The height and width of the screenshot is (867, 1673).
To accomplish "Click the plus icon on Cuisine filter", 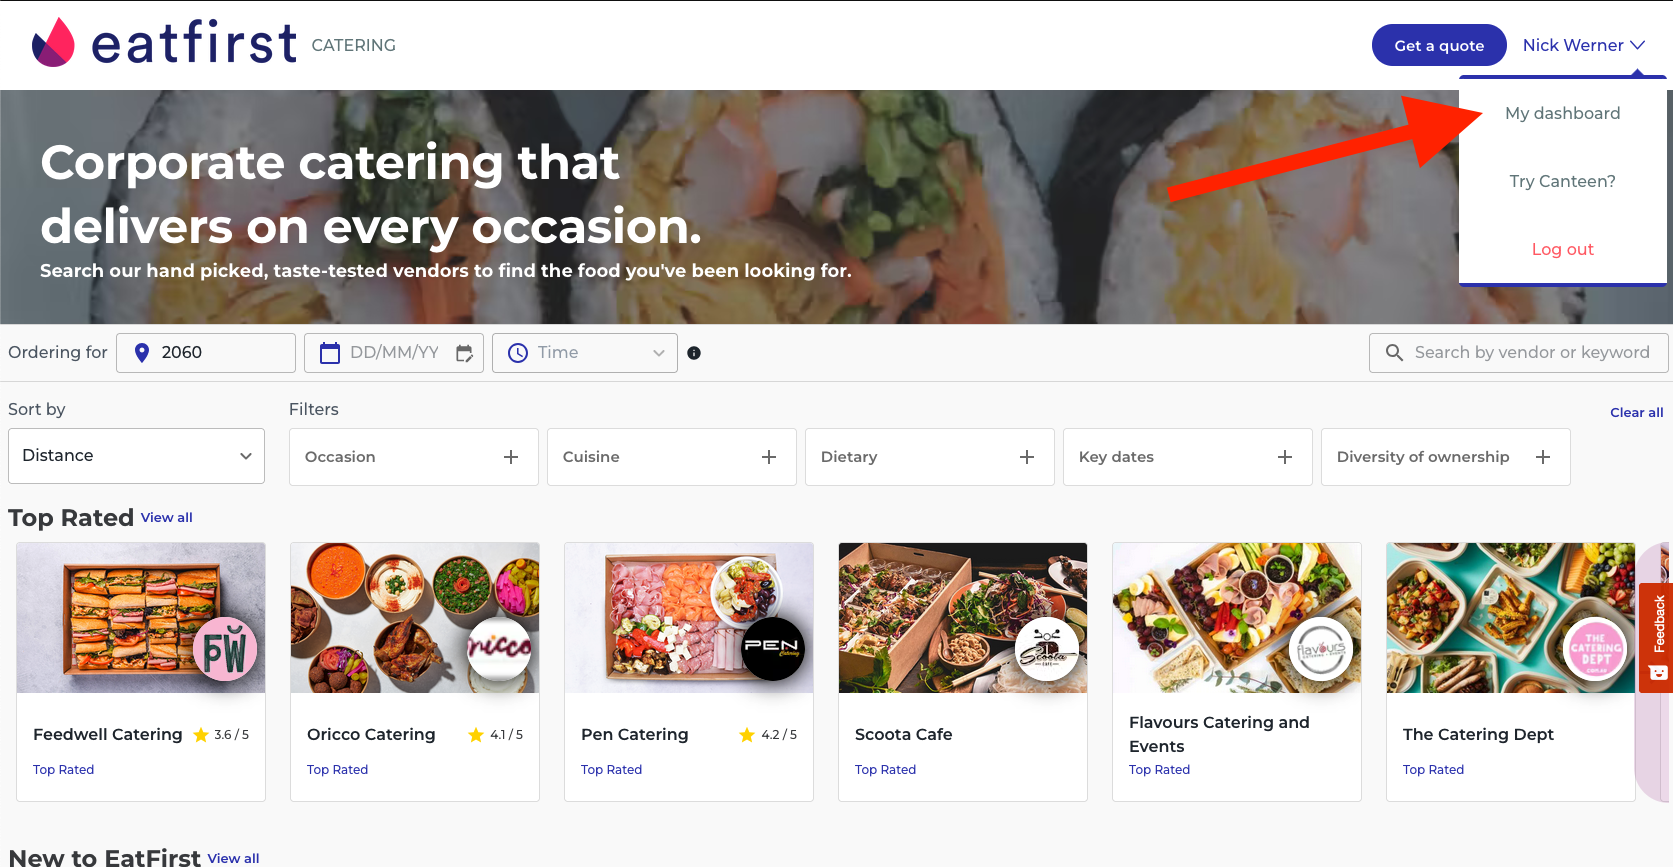I will (x=769, y=457).
